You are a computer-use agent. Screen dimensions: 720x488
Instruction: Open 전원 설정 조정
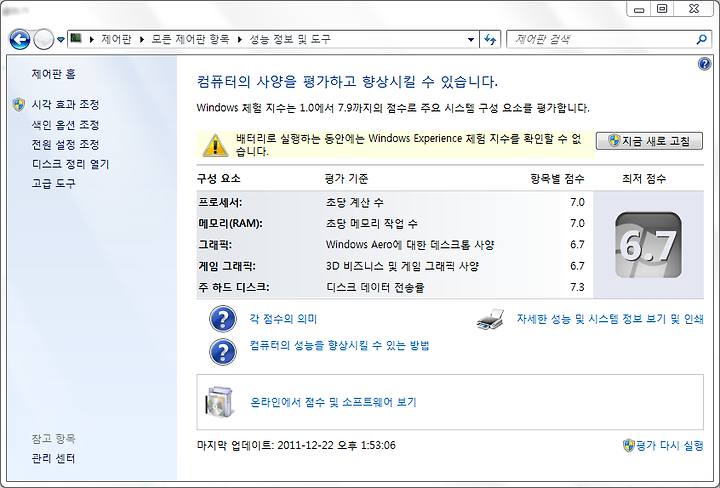(65, 145)
